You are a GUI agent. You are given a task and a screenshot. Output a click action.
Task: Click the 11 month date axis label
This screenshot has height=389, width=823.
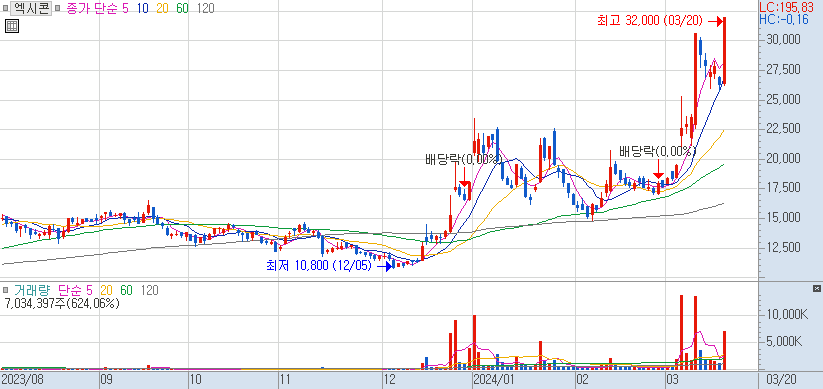click(x=286, y=379)
